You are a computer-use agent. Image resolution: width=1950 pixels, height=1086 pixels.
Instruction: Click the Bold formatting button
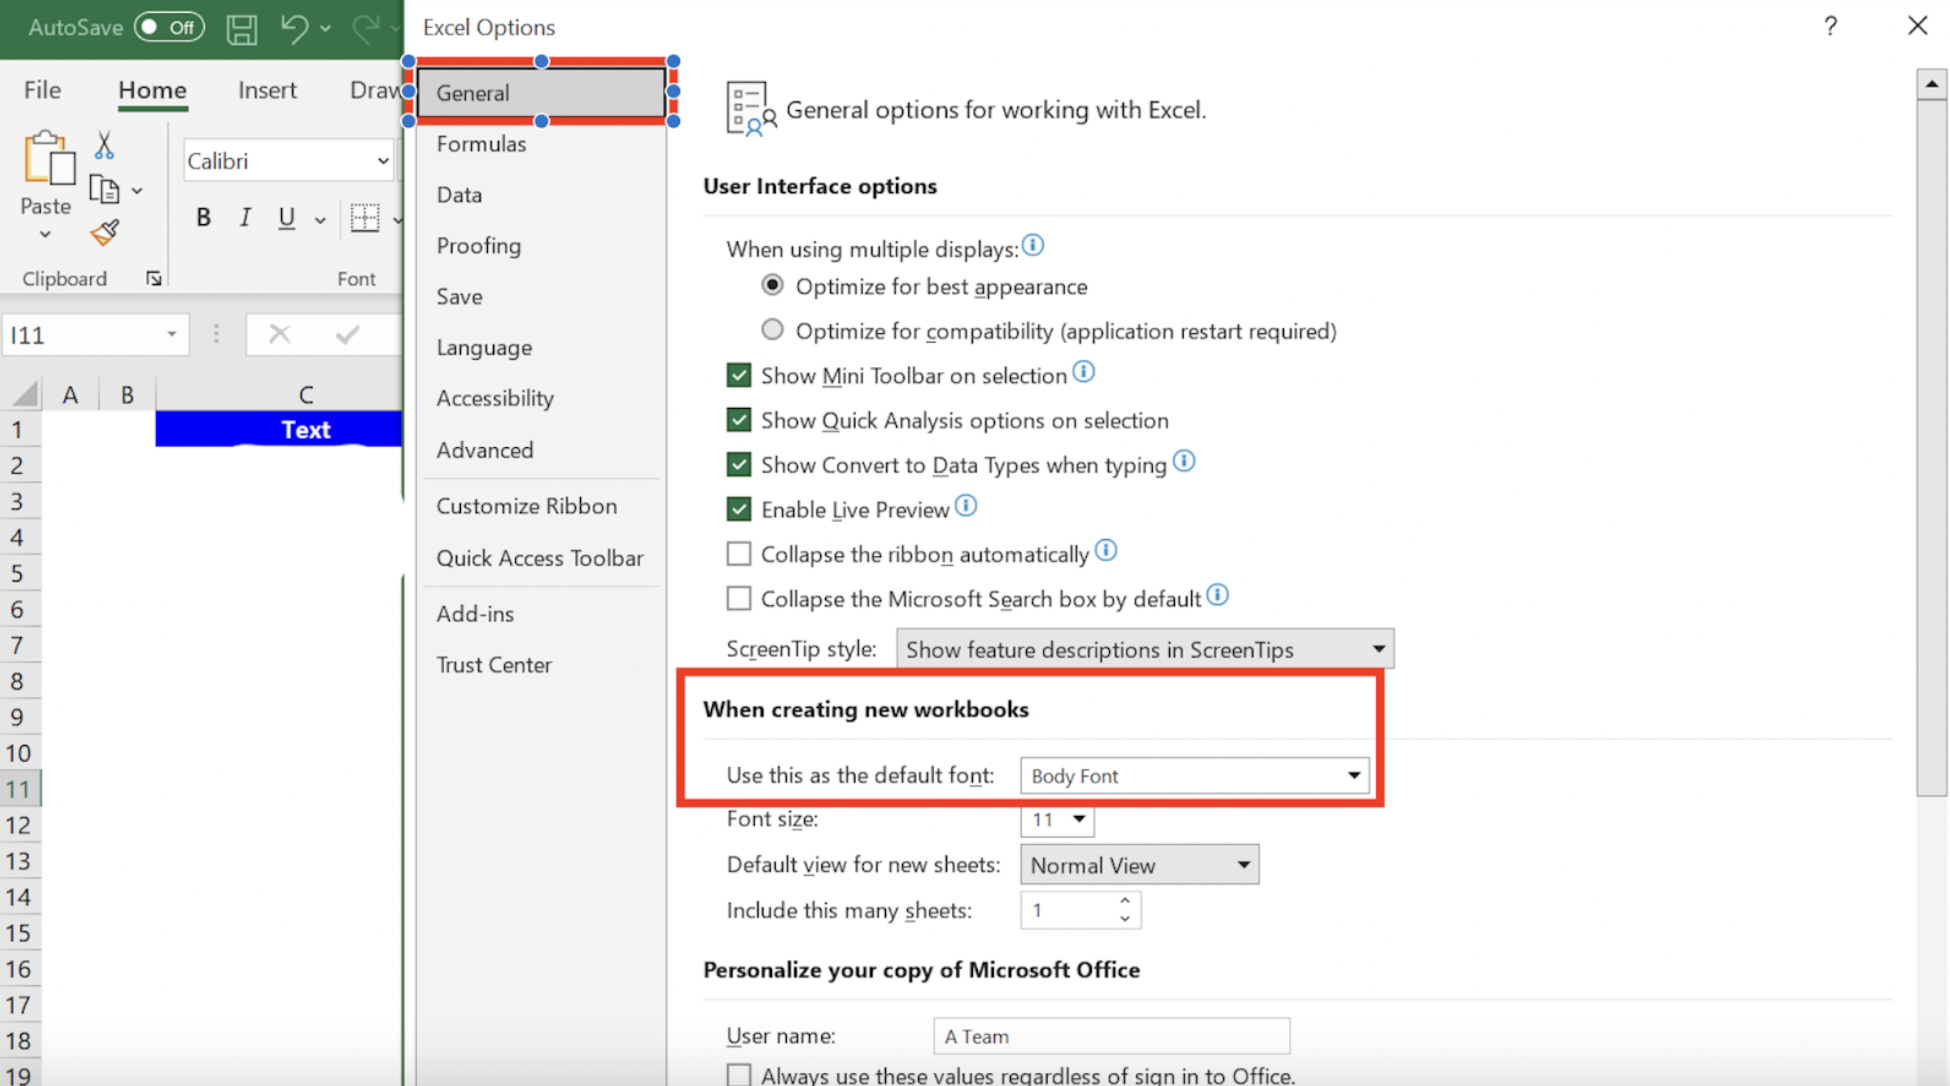click(x=203, y=217)
